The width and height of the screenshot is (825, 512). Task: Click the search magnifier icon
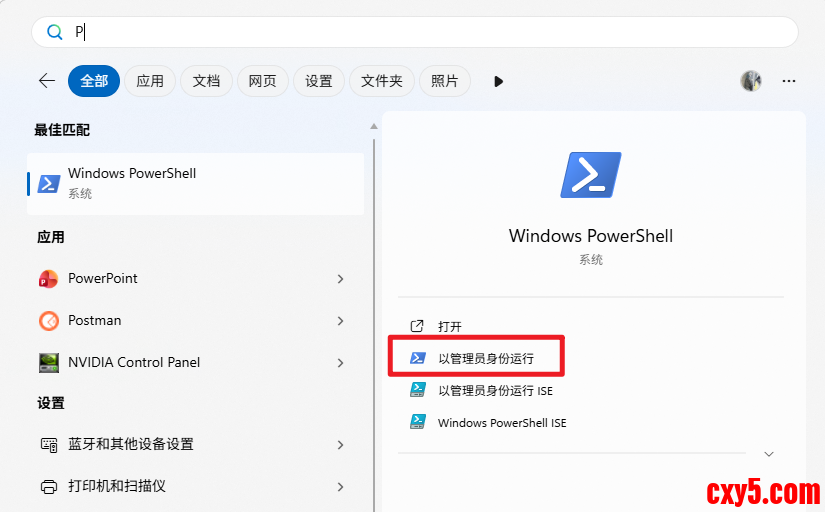pyautogui.click(x=54, y=32)
